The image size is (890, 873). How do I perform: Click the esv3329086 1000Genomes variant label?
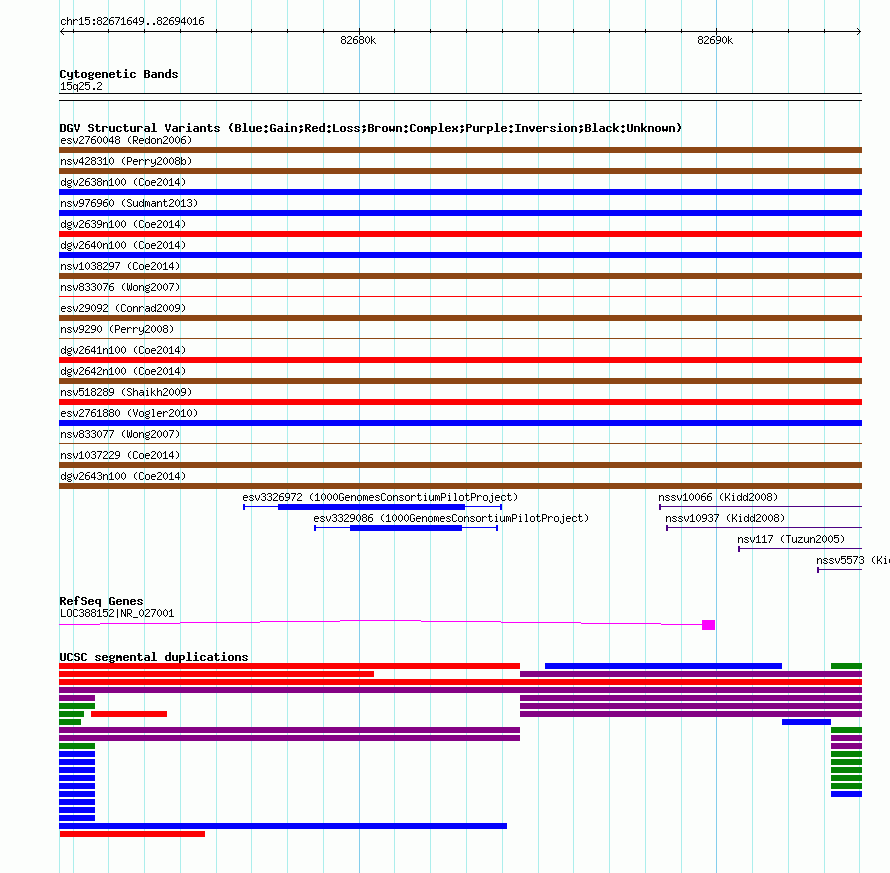click(451, 518)
